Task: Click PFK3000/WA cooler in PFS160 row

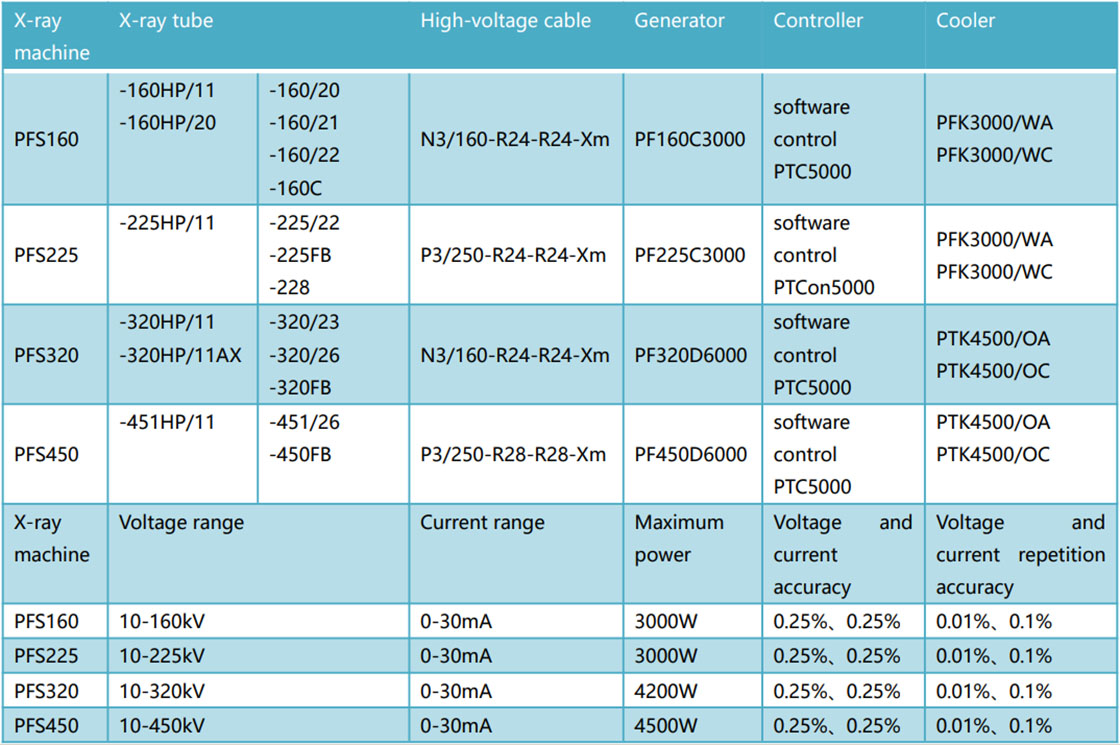Action: pyautogui.click(x=994, y=123)
